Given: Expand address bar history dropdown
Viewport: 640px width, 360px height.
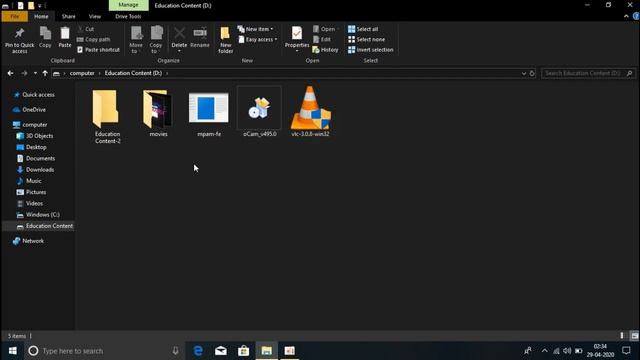Looking at the screenshot, I should [524, 73].
